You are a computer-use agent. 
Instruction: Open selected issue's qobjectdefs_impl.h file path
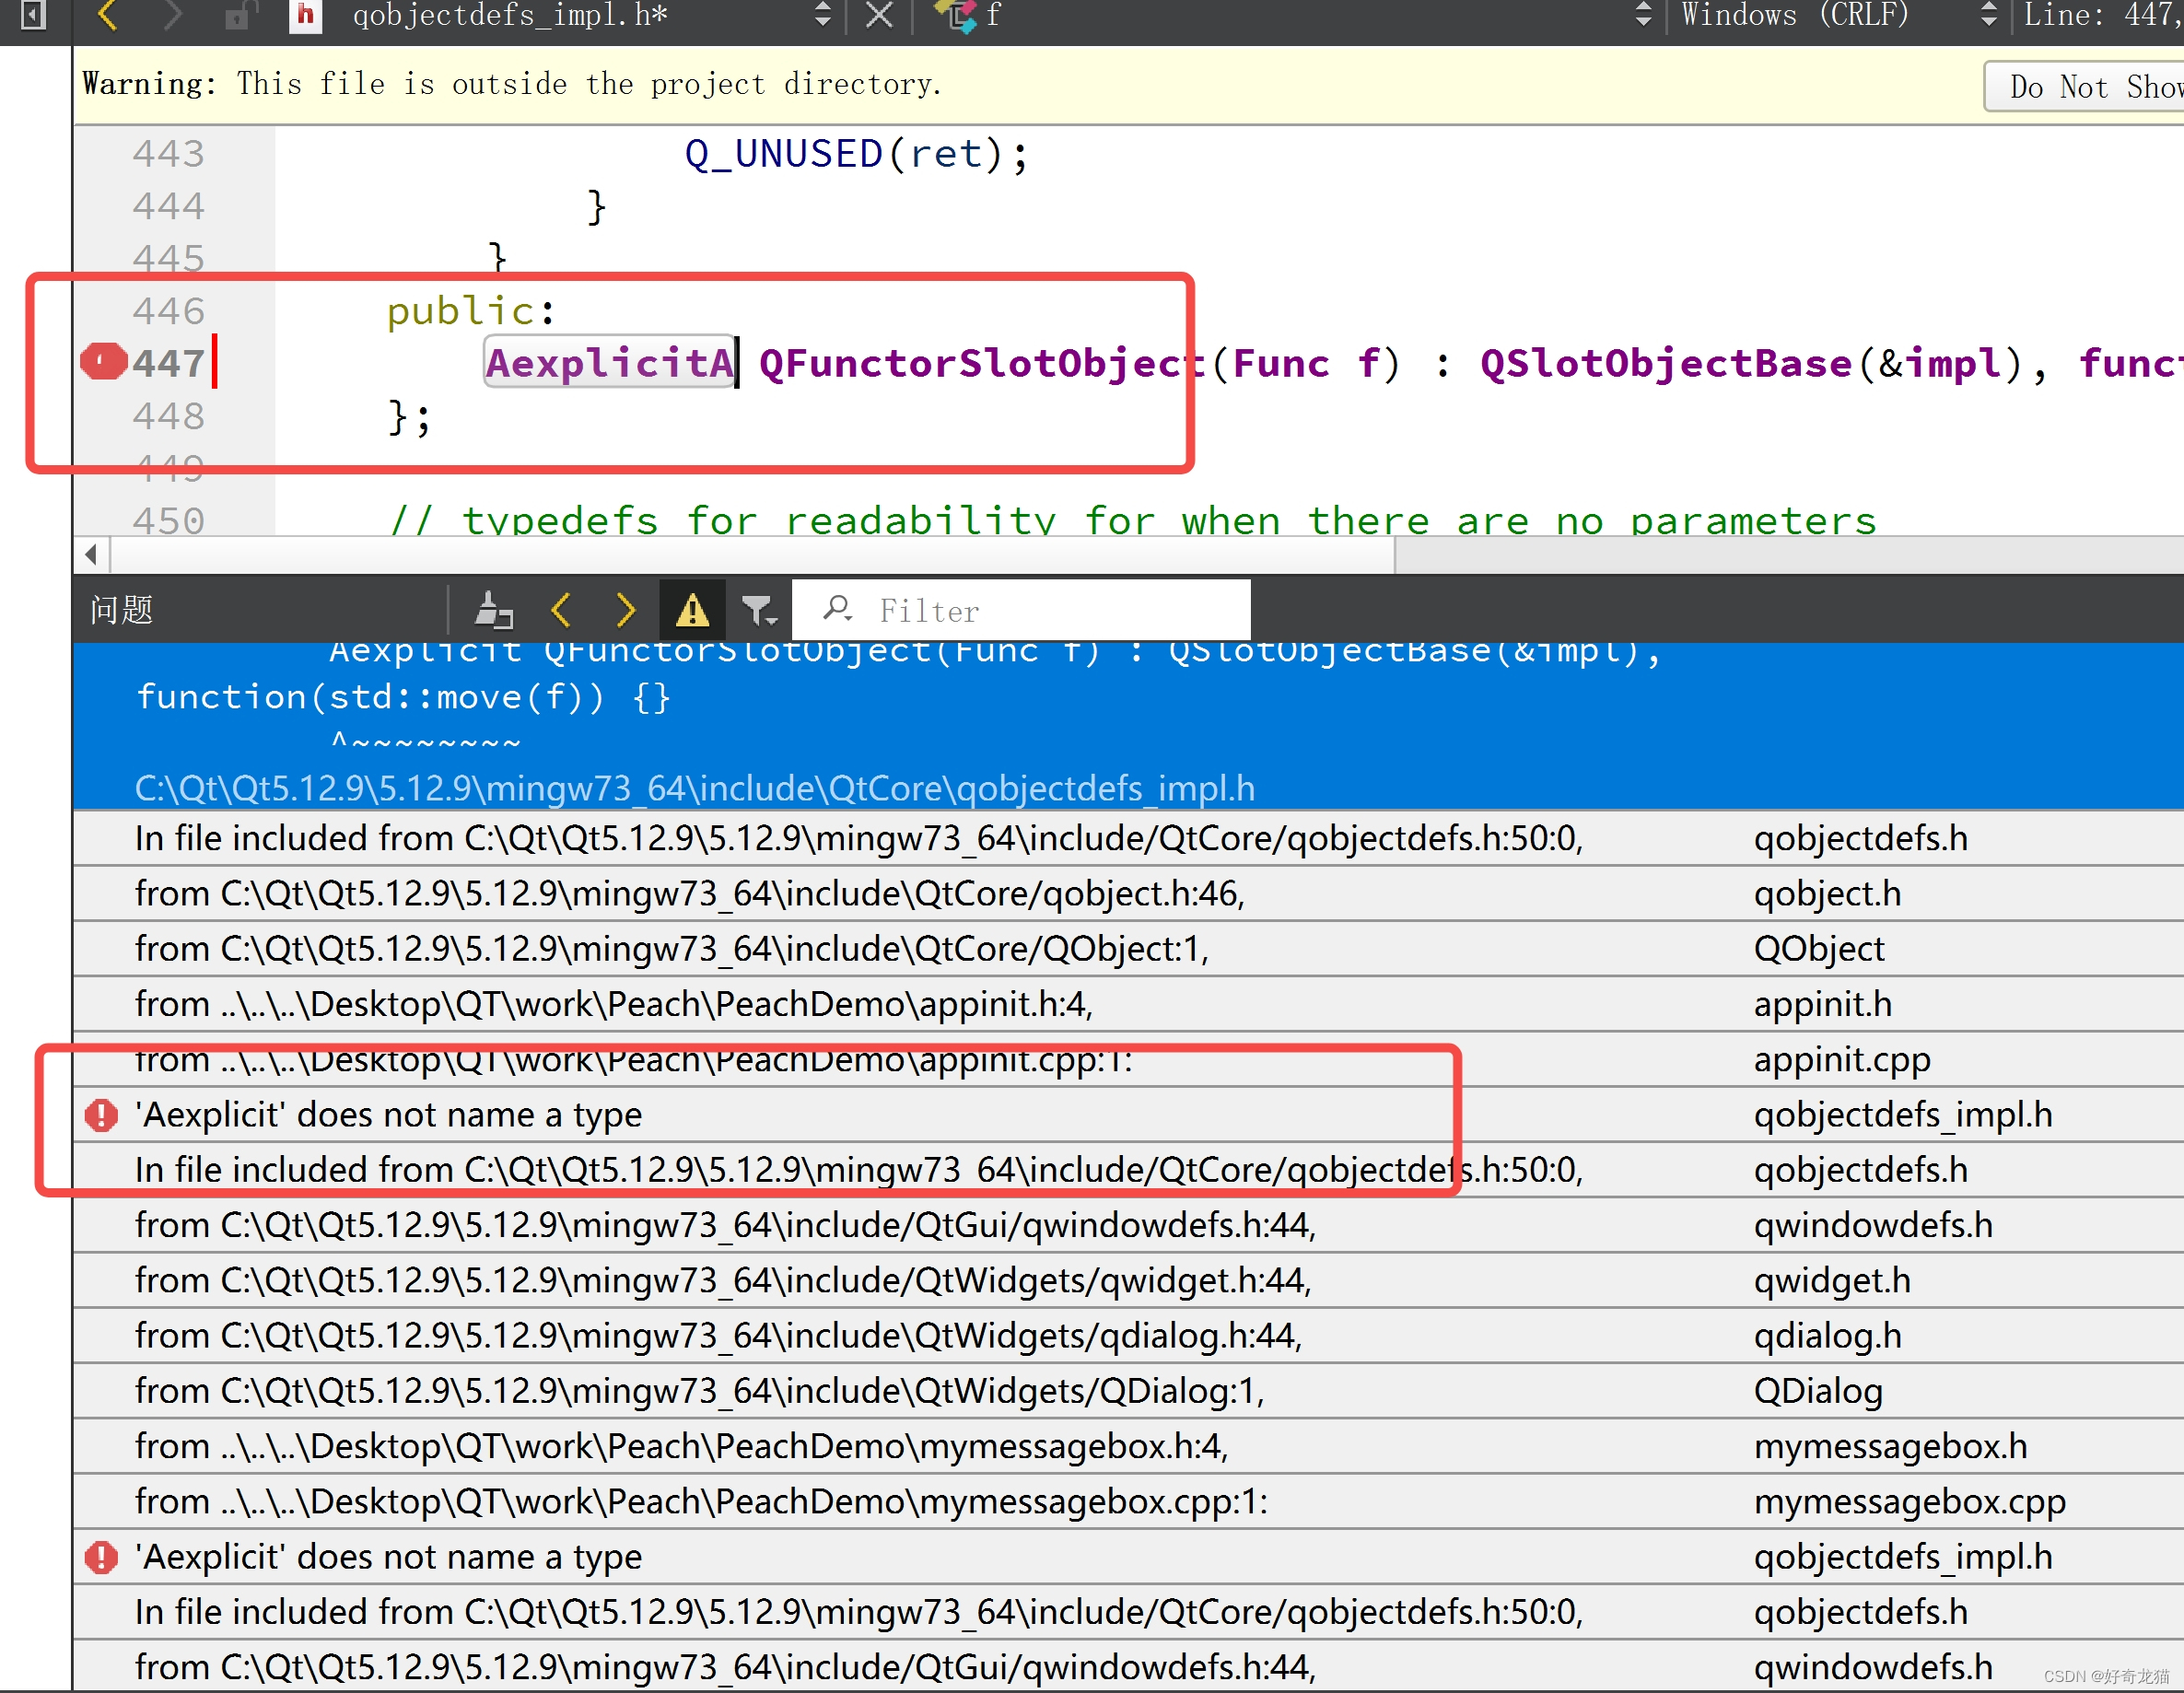(695, 788)
